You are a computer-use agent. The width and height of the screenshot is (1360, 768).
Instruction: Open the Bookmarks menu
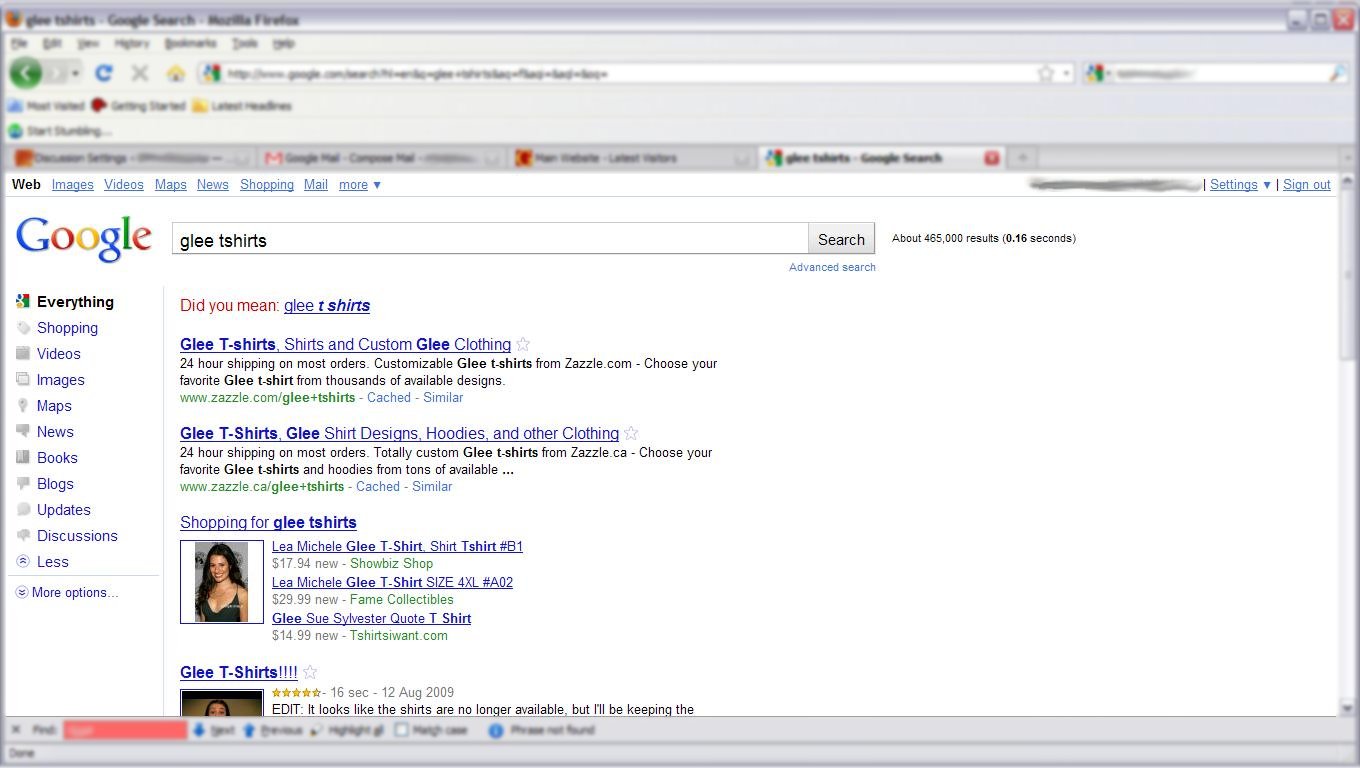coord(191,43)
